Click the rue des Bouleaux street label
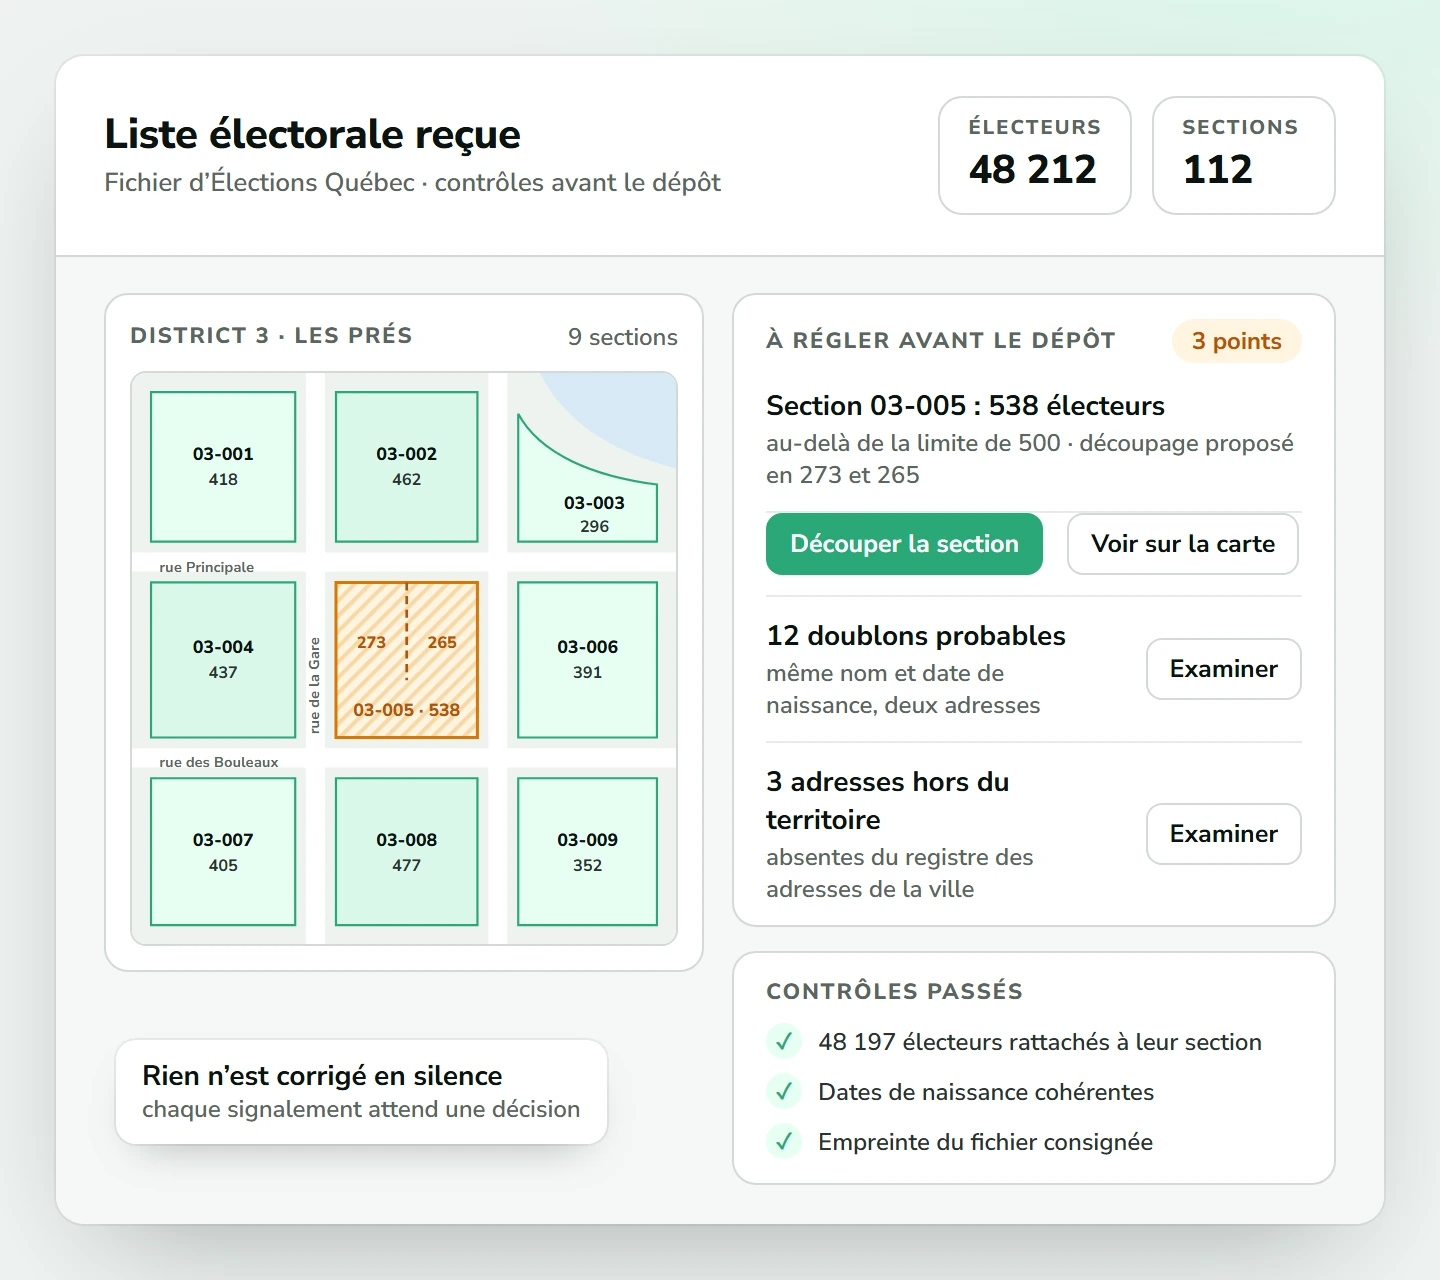1440x1280 pixels. tap(219, 762)
